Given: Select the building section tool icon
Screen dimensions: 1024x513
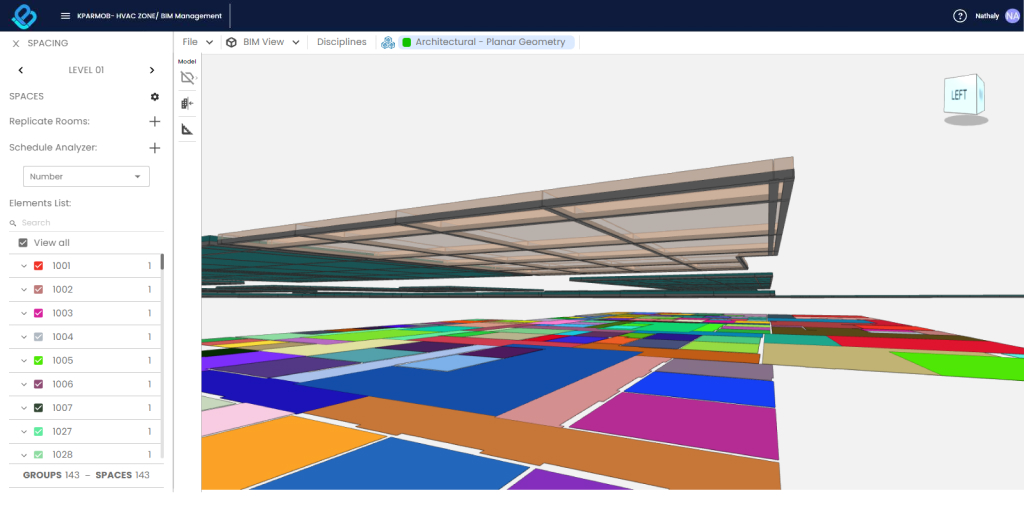Looking at the screenshot, I should coord(187,103).
